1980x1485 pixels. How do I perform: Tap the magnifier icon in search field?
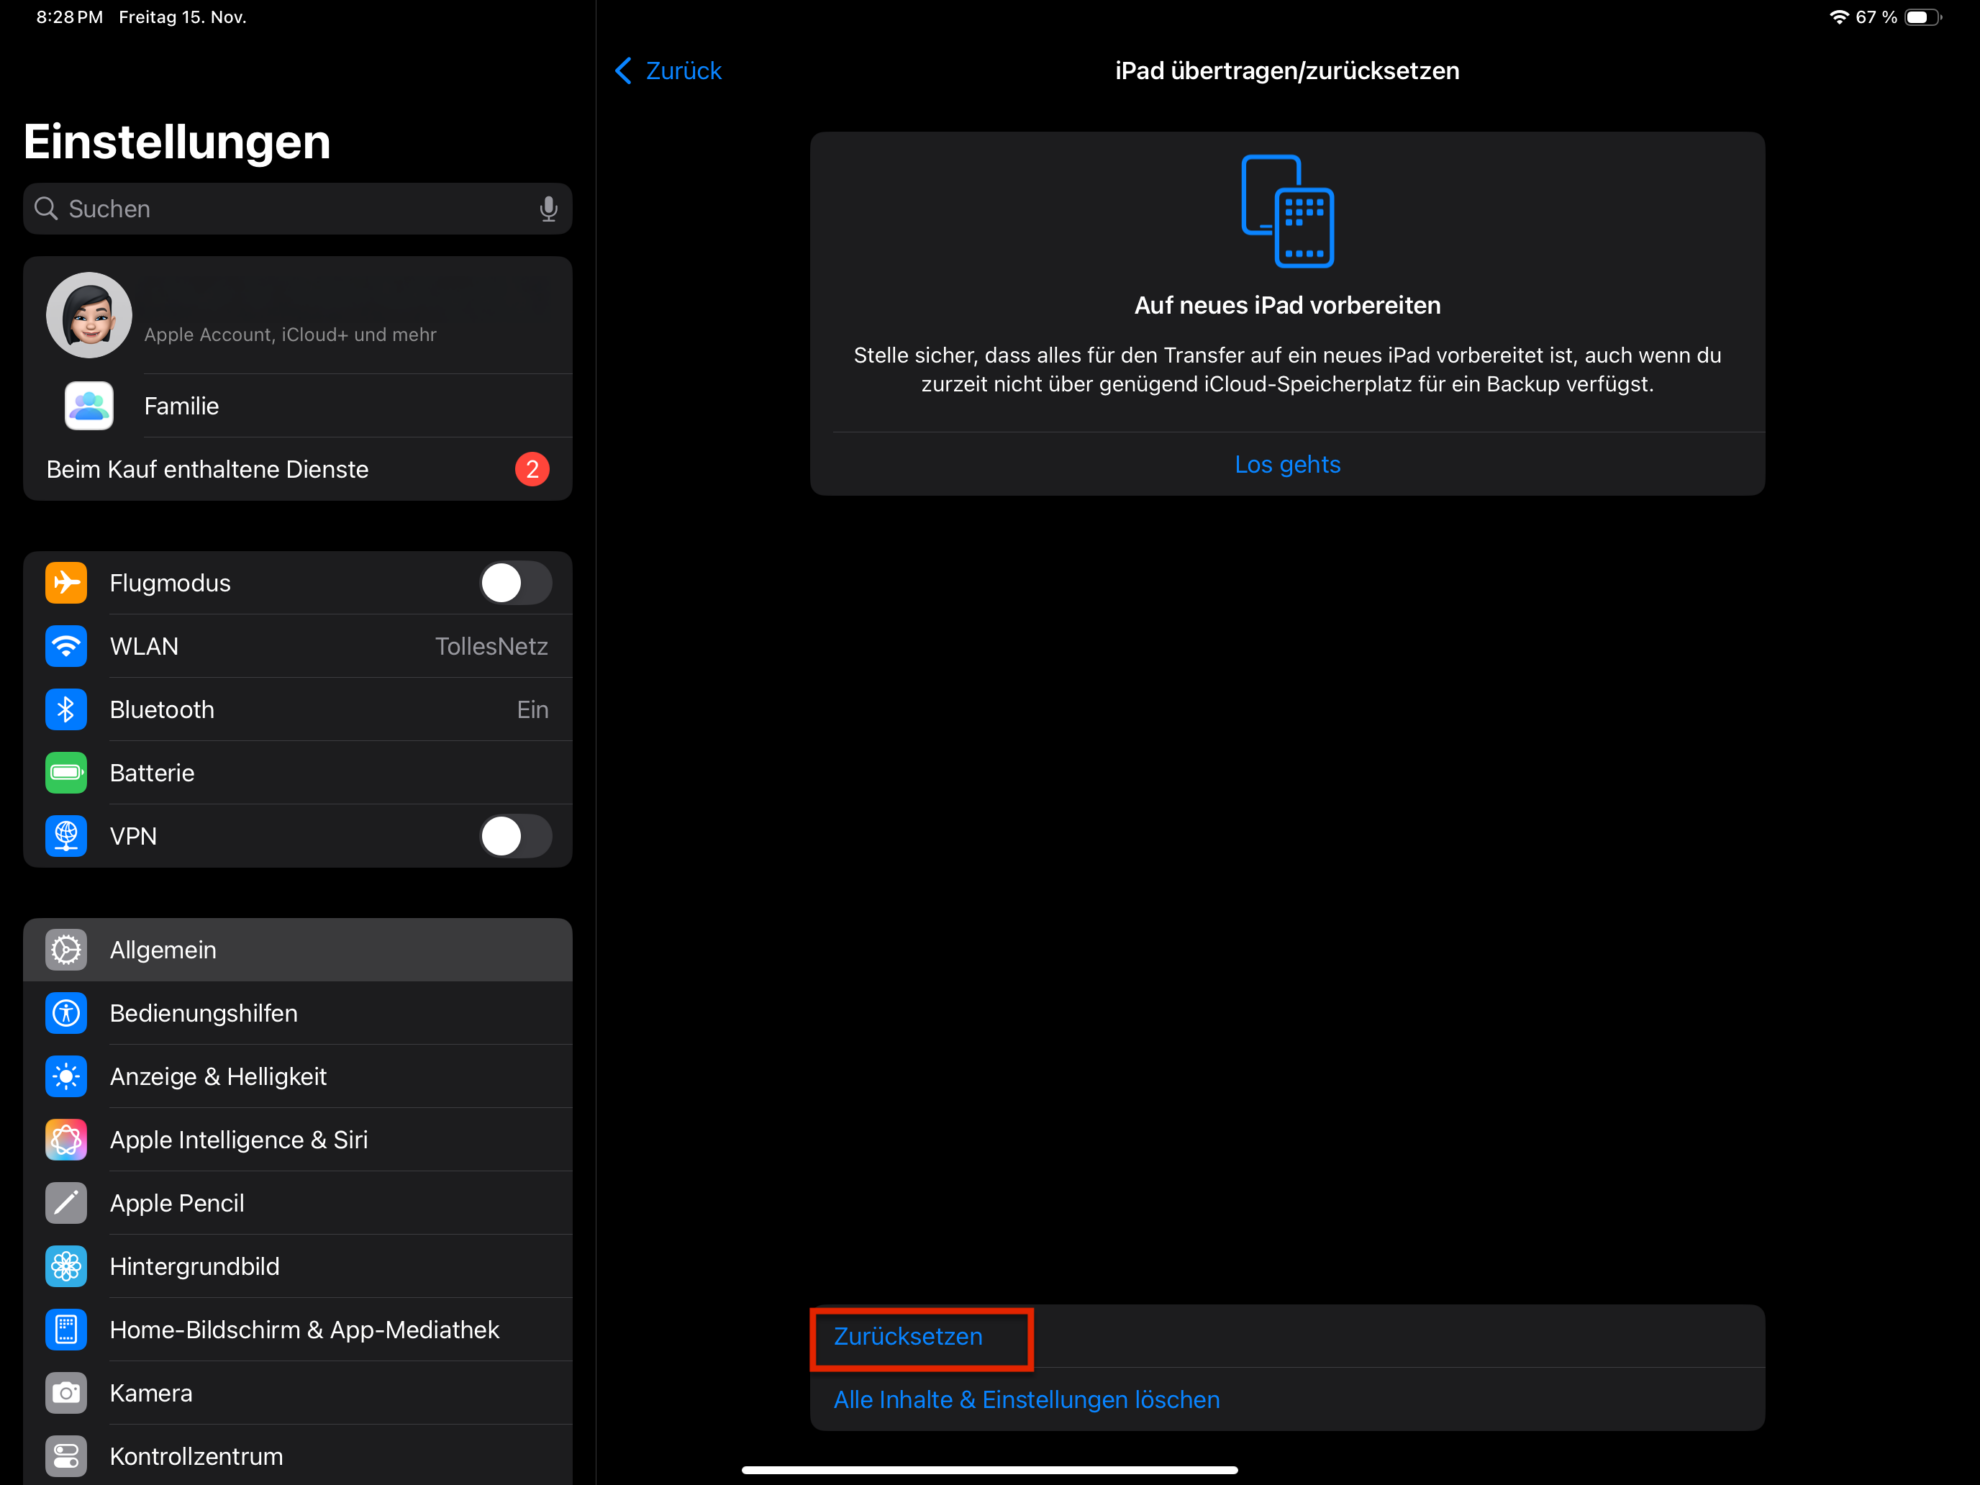46,208
